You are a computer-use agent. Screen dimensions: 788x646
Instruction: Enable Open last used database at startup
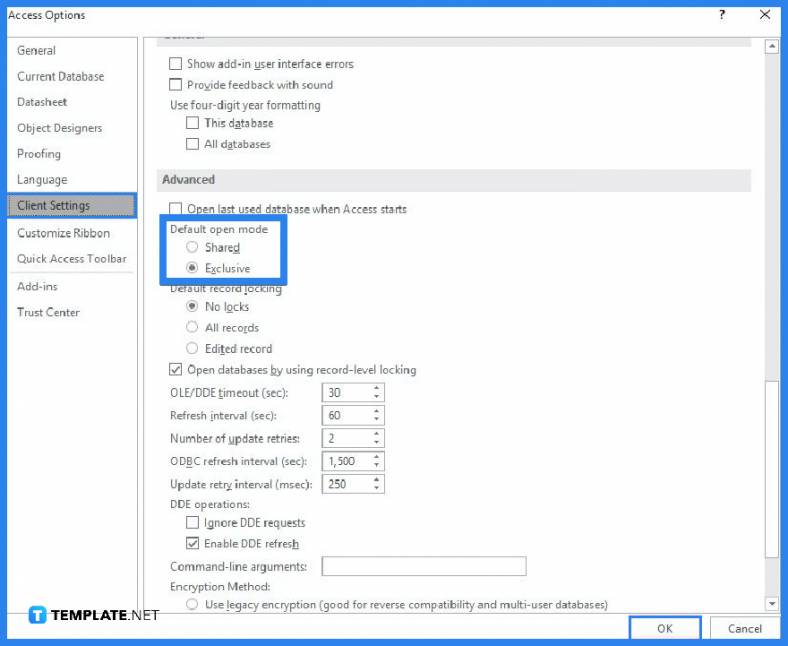[177, 209]
